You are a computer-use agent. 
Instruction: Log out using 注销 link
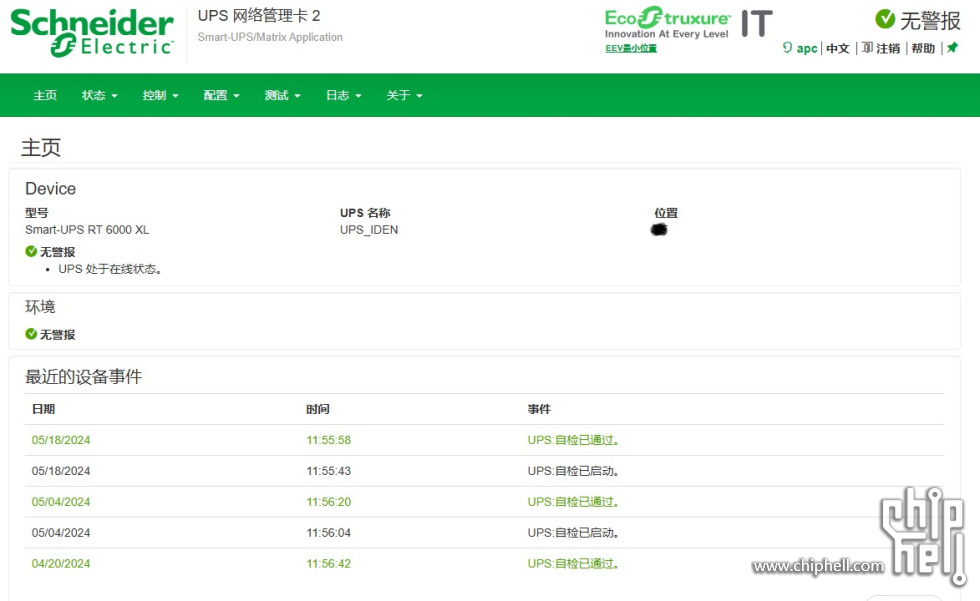coord(888,48)
